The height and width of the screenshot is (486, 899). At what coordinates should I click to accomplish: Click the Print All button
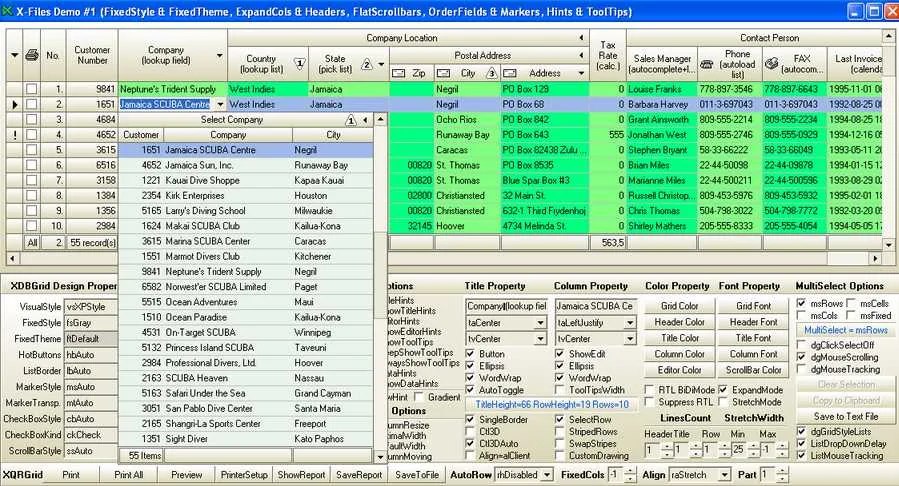(128, 475)
